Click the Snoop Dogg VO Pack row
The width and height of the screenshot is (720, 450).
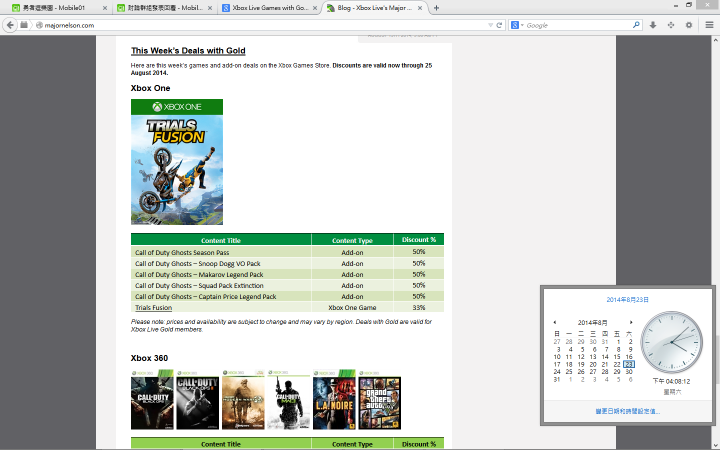(287, 264)
